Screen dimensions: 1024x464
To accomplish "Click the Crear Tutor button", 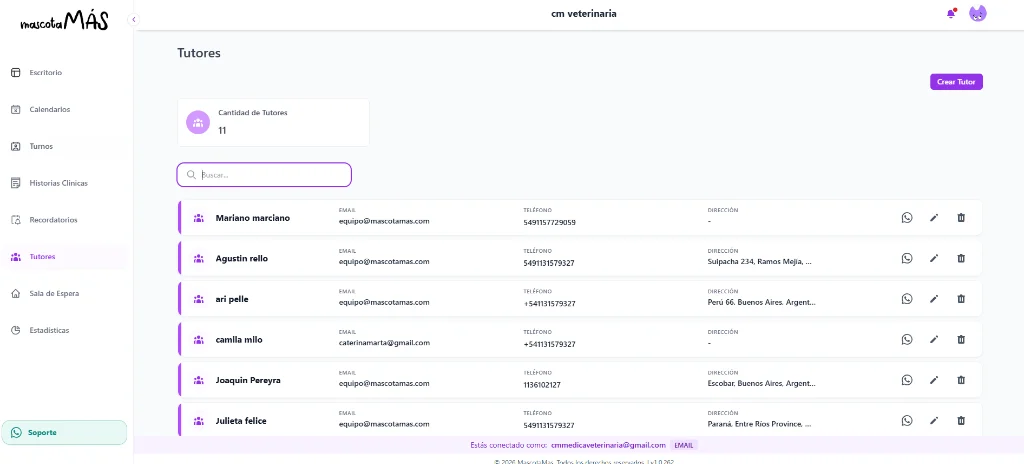I will click(x=956, y=82).
